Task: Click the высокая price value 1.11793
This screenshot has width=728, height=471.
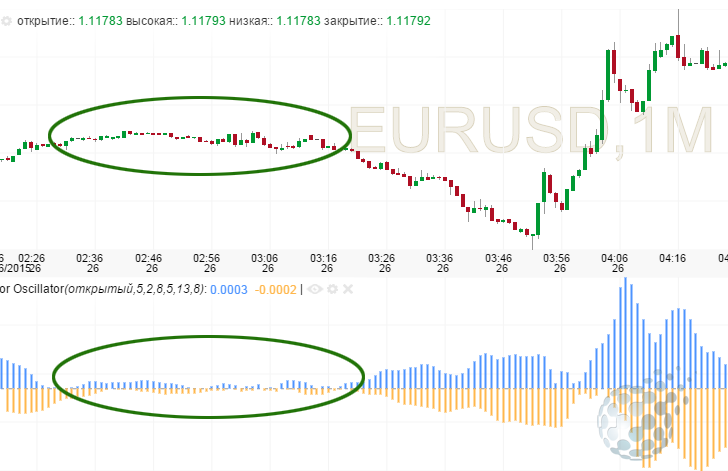Action: pos(204,19)
